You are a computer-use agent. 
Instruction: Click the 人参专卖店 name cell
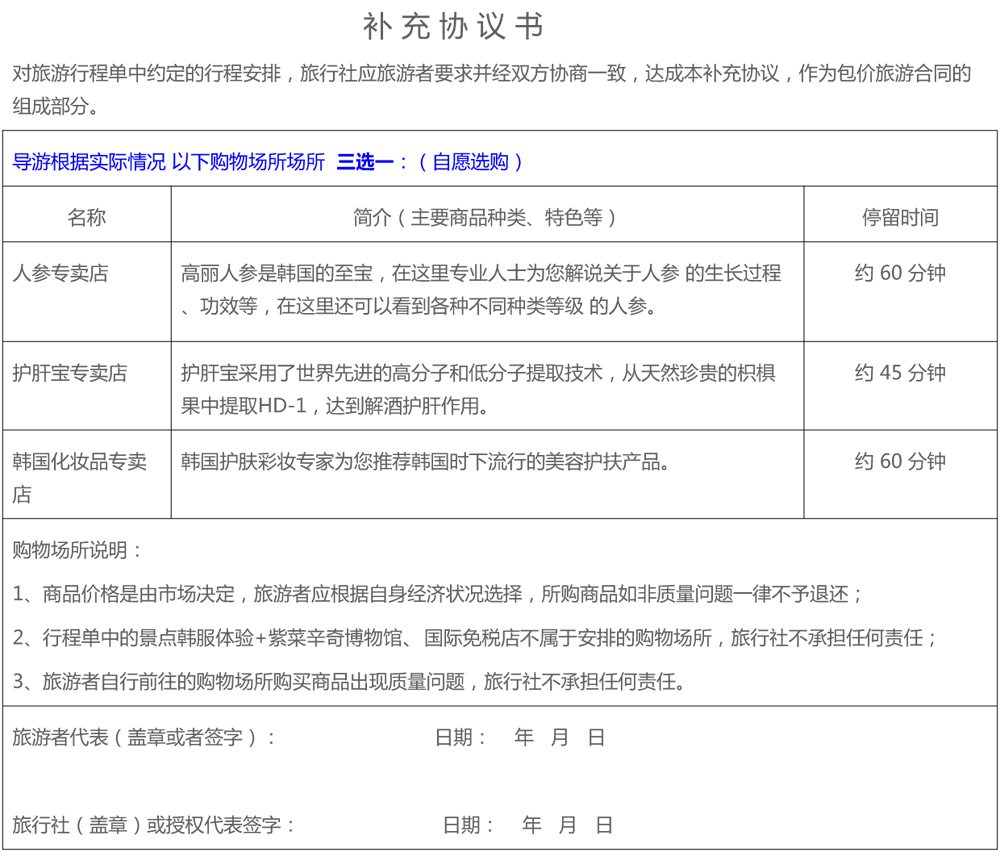pos(60,273)
